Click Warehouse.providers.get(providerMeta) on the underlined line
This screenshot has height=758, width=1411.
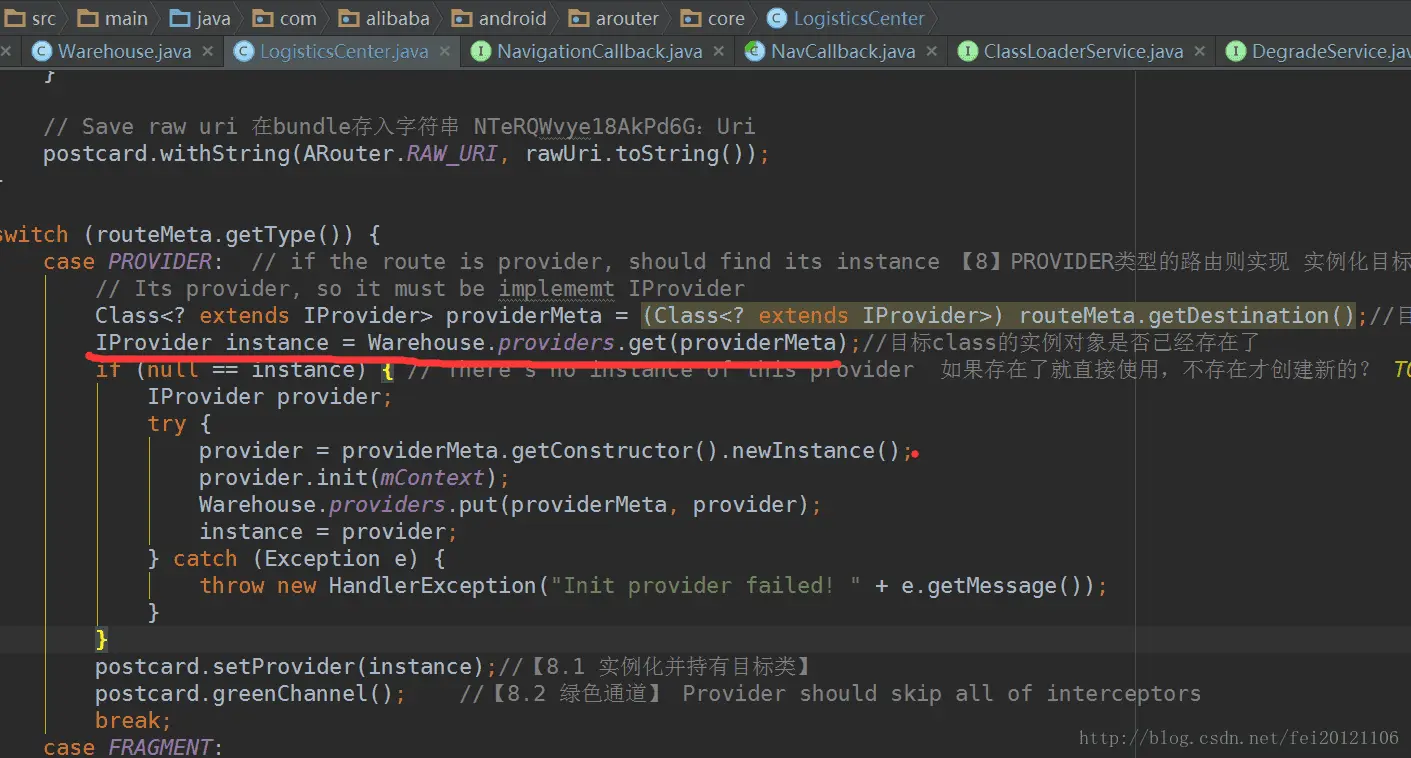point(607,343)
